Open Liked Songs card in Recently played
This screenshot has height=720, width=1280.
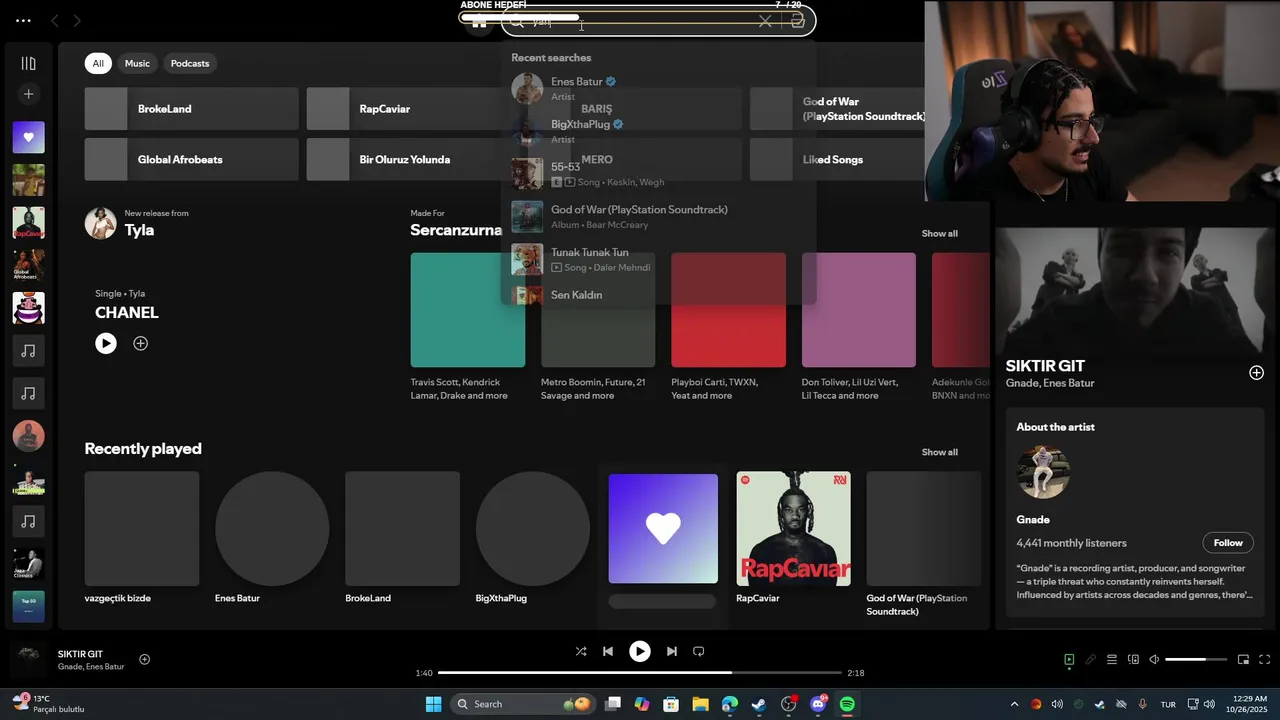coord(663,541)
